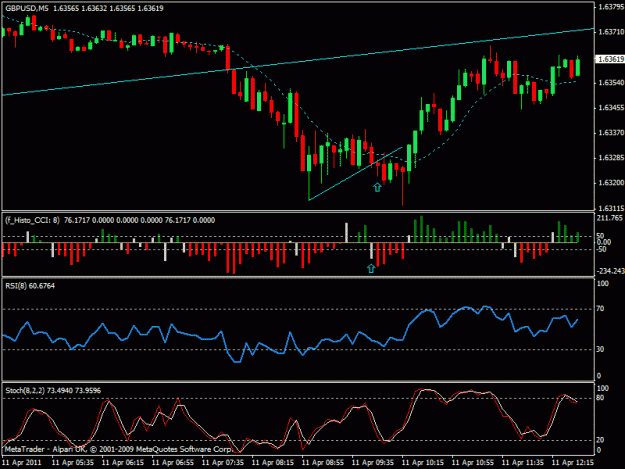
Task: Click price axis label 1.63200
Action: pyautogui.click(x=611, y=183)
